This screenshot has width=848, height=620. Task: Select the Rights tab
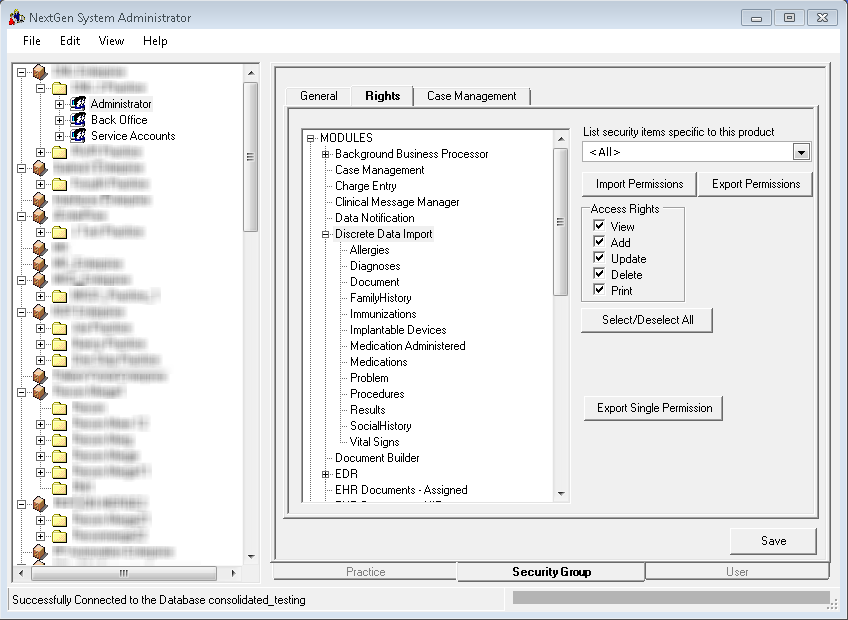(x=382, y=96)
